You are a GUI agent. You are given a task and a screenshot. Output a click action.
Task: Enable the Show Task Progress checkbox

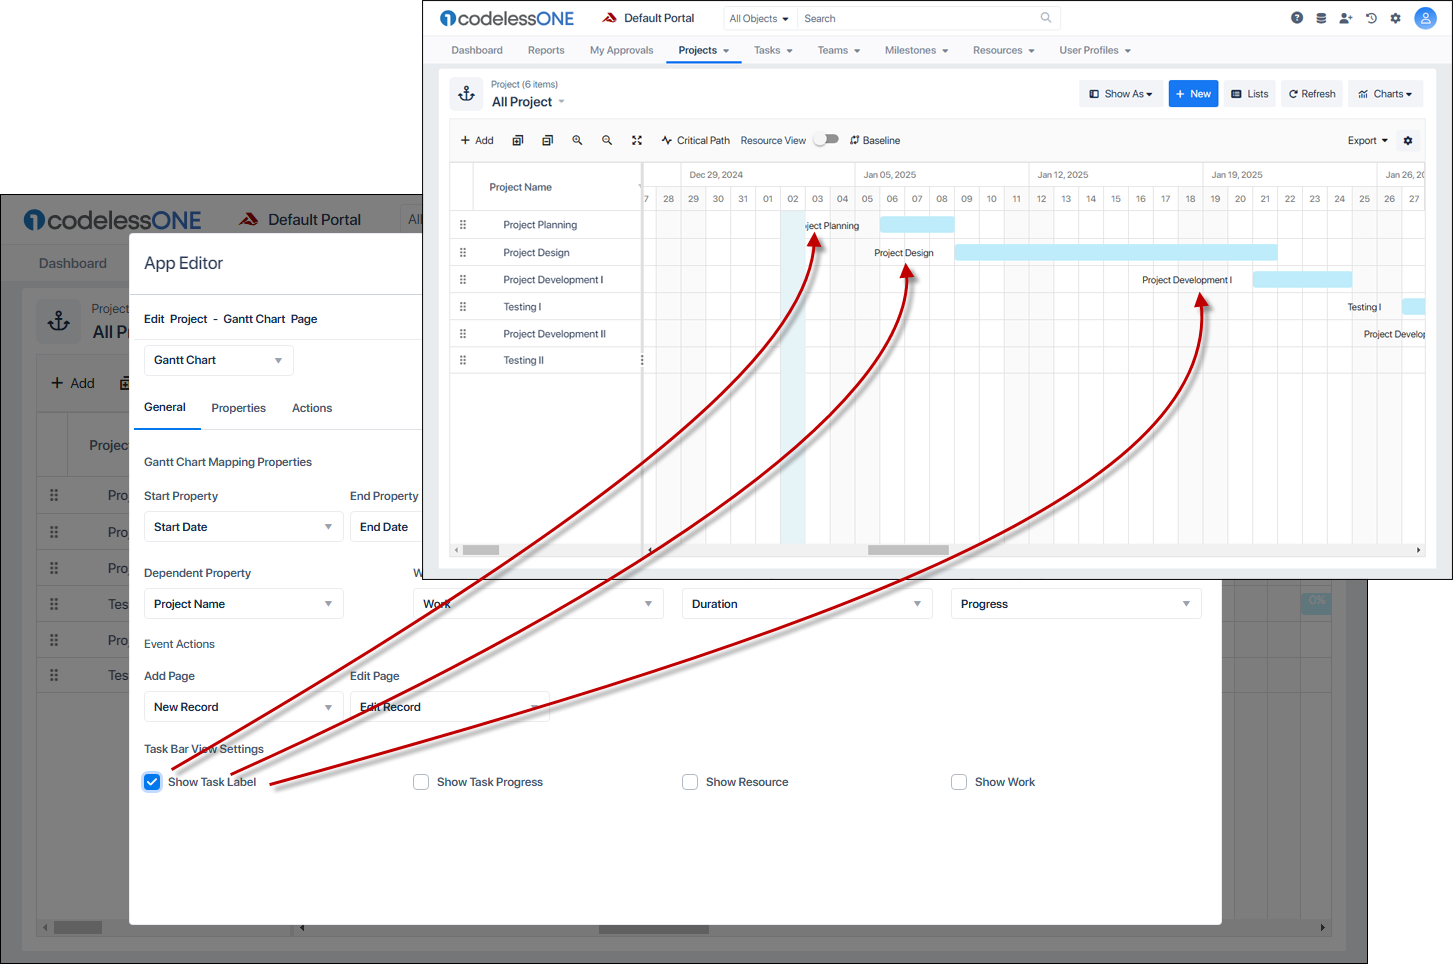click(421, 782)
